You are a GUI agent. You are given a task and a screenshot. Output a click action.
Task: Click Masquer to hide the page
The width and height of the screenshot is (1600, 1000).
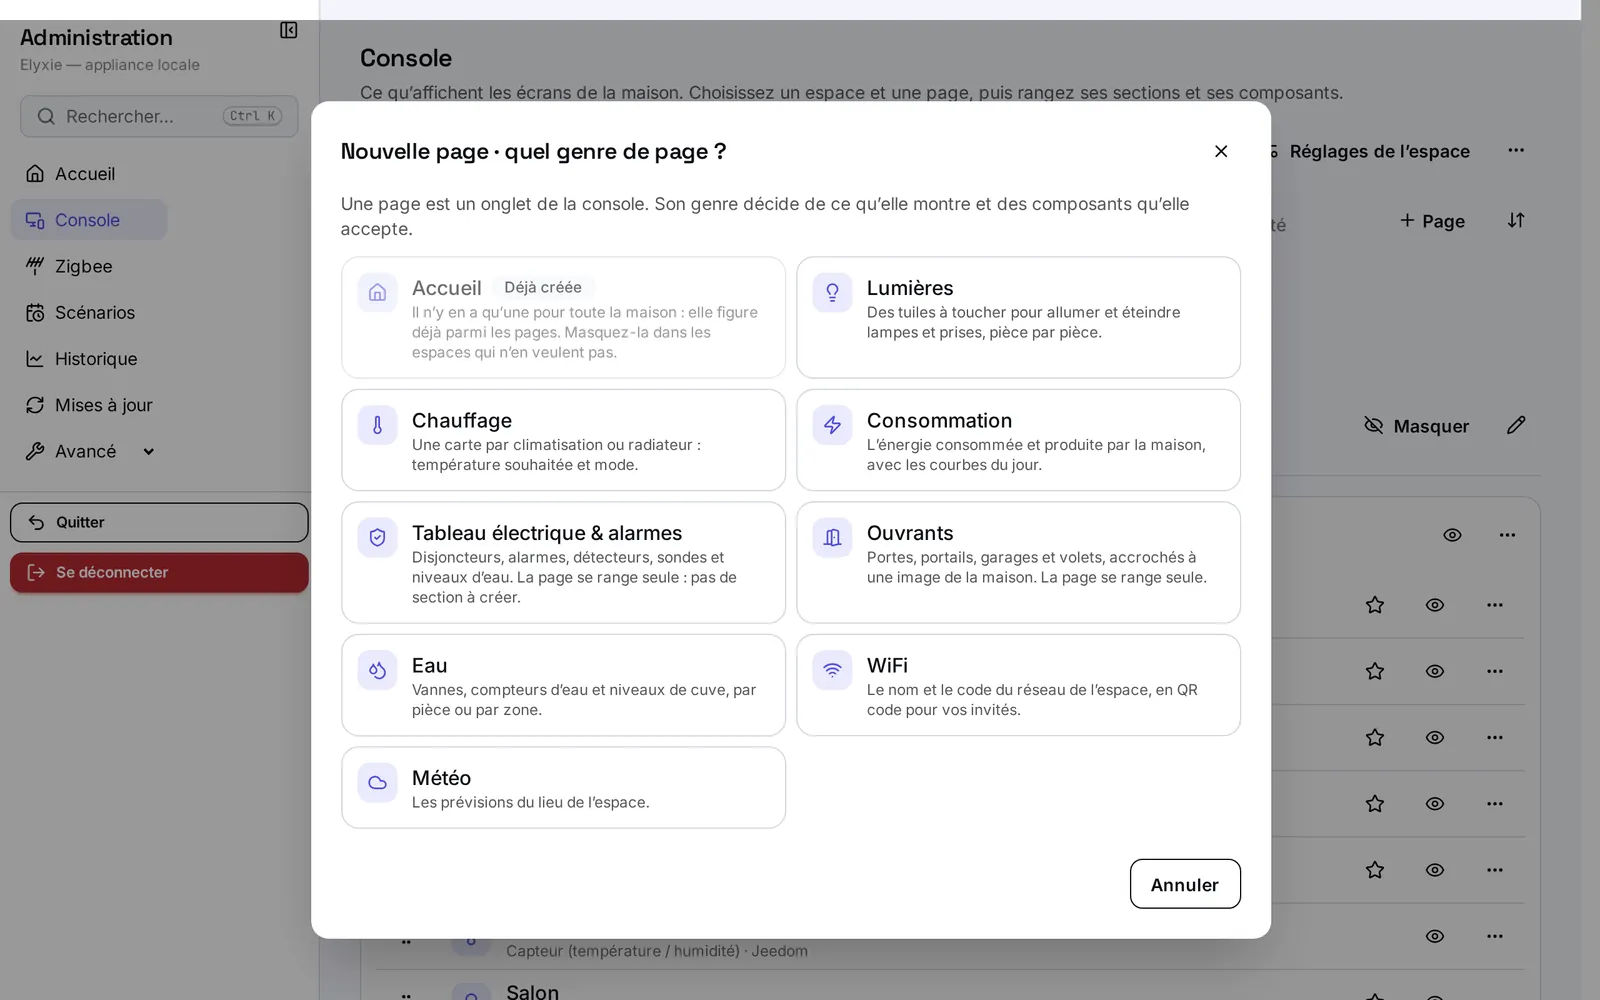1416,426
